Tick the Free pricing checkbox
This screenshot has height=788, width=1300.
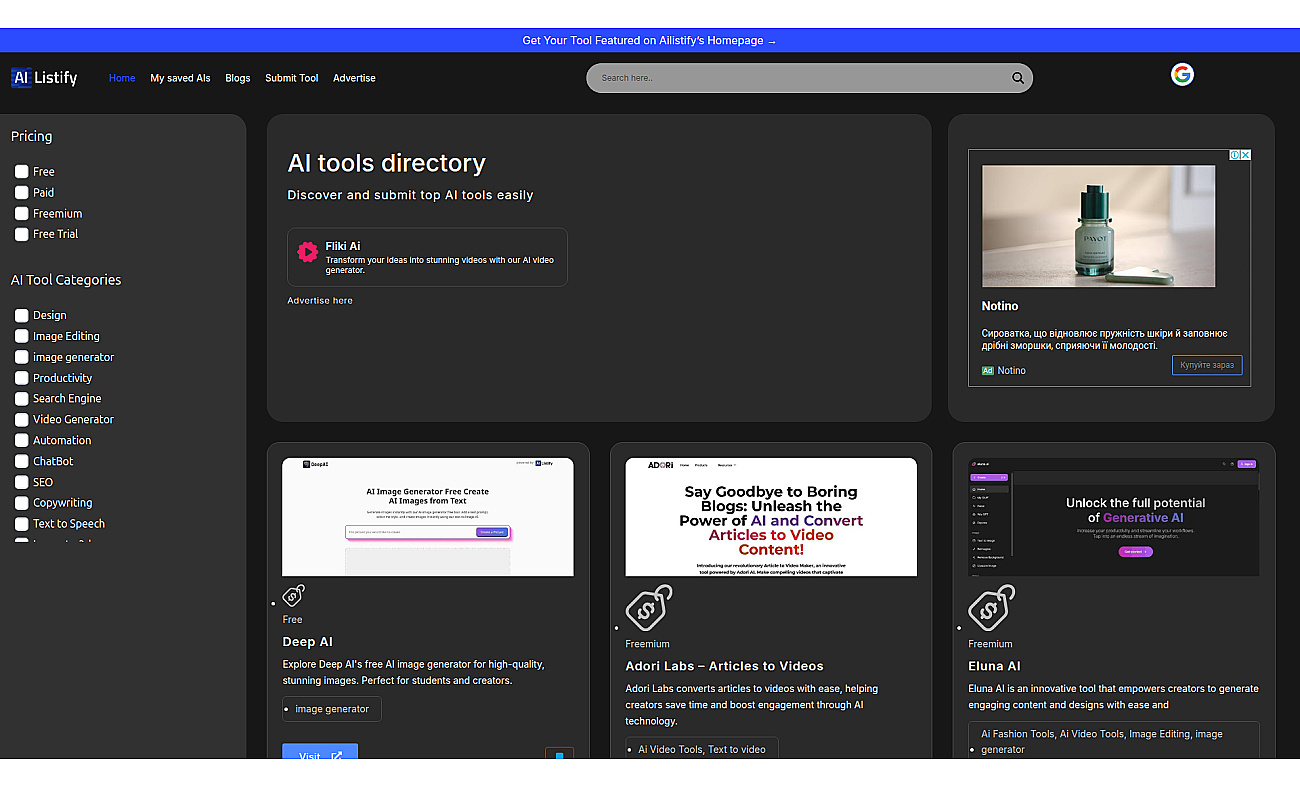point(21,171)
